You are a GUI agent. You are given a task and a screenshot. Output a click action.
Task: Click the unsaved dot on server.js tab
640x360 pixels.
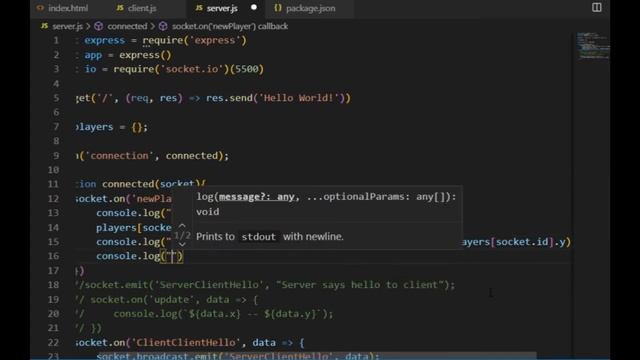[254, 8]
